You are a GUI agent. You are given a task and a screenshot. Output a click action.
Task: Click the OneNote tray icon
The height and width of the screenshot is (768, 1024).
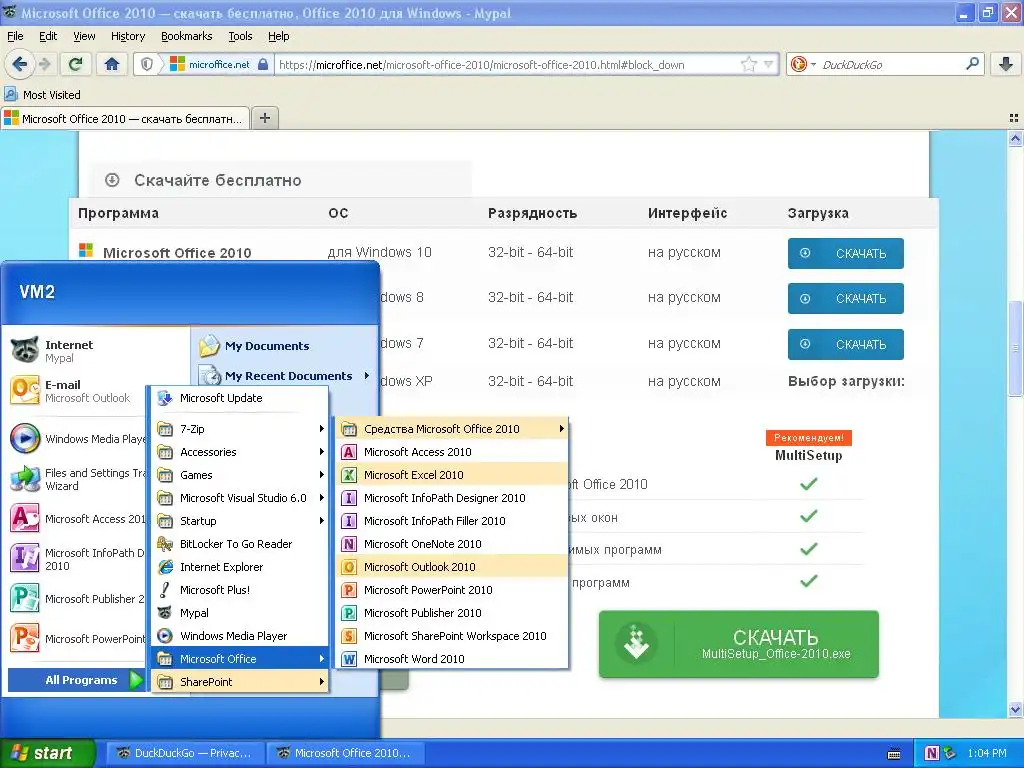click(932, 753)
